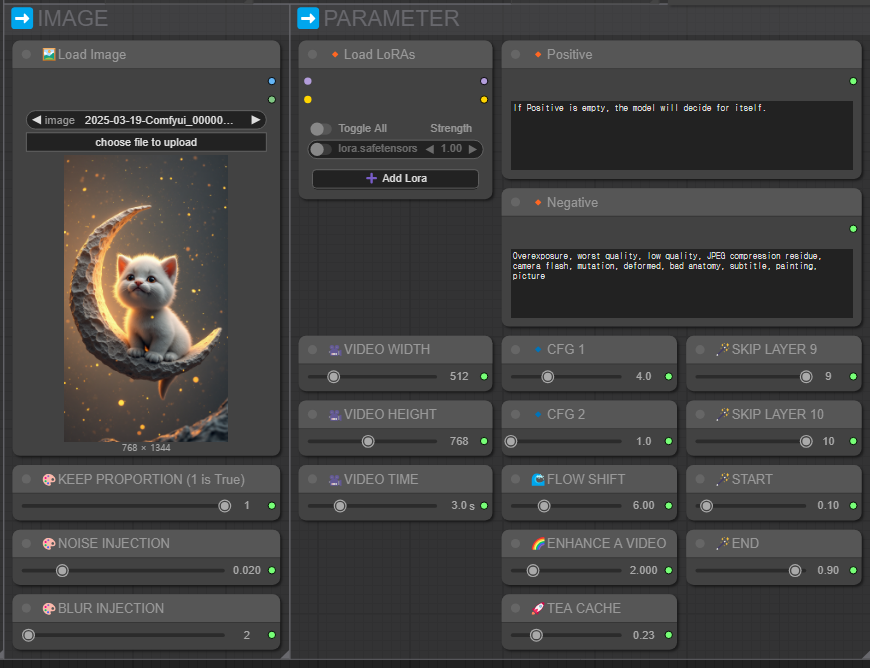870x668 pixels.
Task: Collapse the Negative node with its dot
Action: (x=515, y=203)
